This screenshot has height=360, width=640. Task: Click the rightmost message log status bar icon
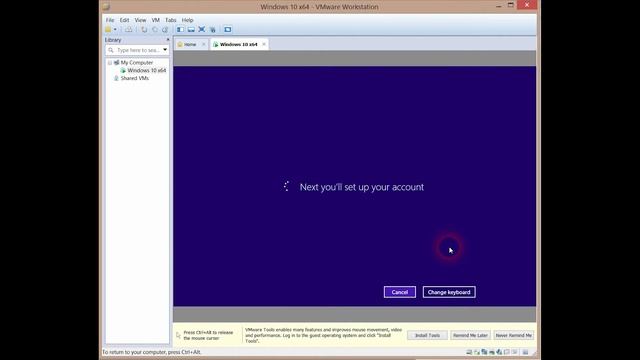pos(525,352)
